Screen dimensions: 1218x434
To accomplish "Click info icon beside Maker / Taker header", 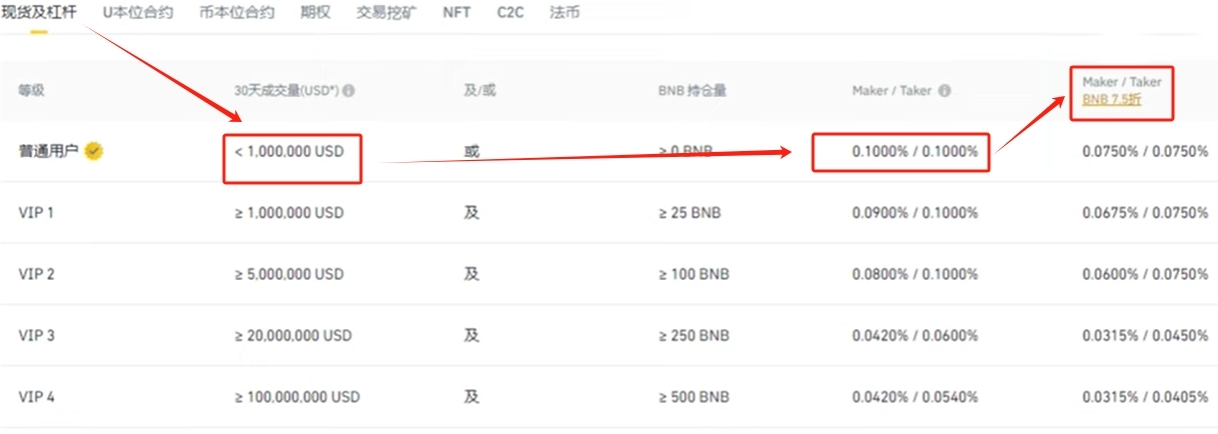I will (944, 91).
